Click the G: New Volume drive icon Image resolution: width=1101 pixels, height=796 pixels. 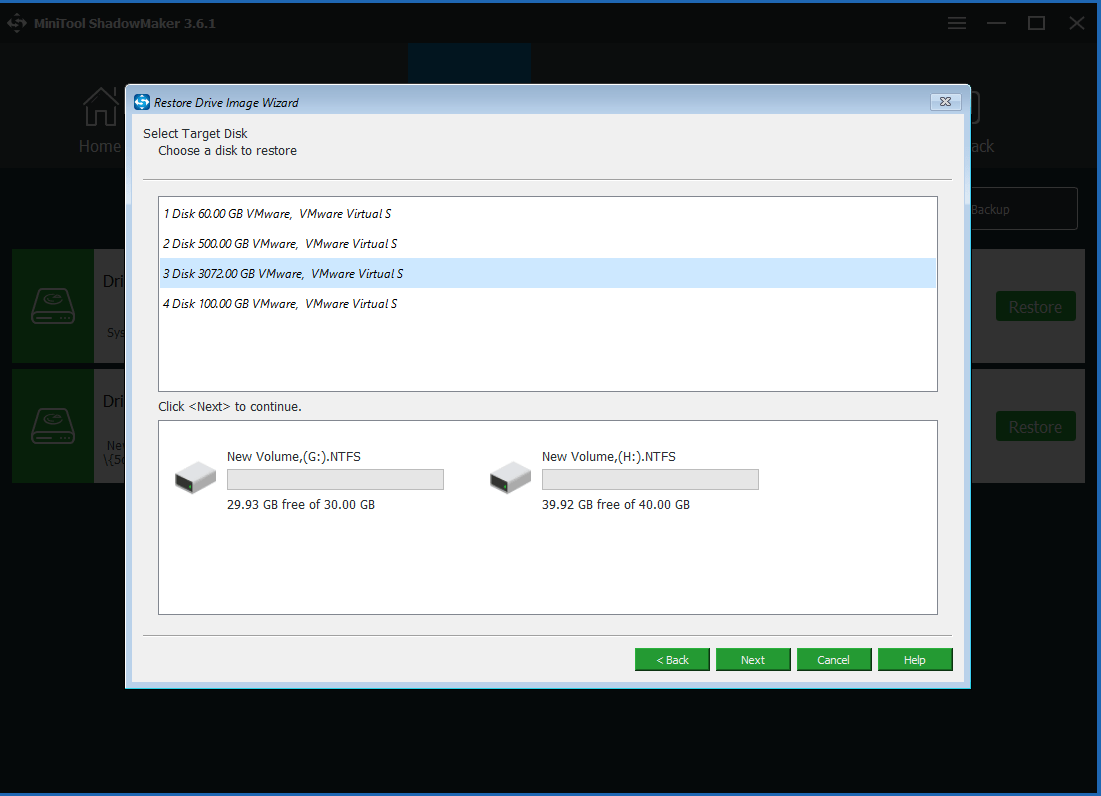195,478
